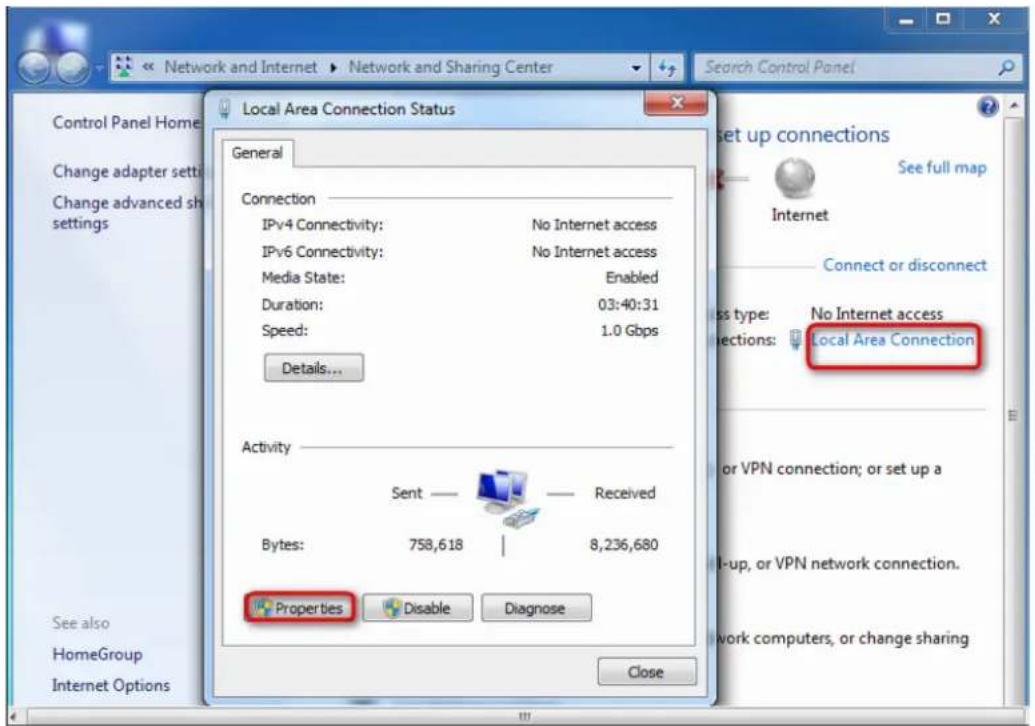Click the Speed value 1.0 Gbps

point(629,330)
